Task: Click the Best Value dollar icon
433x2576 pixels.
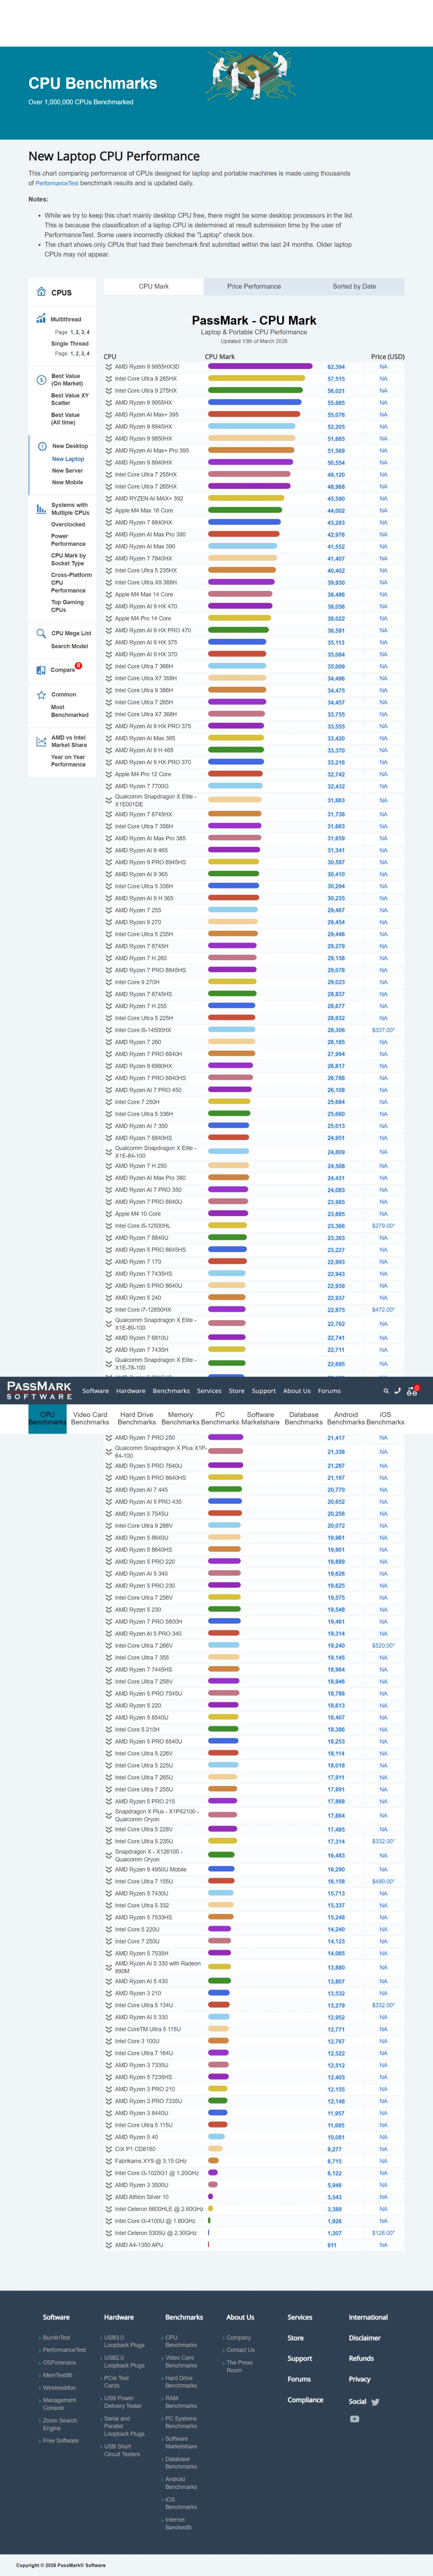Action: point(41,380)
